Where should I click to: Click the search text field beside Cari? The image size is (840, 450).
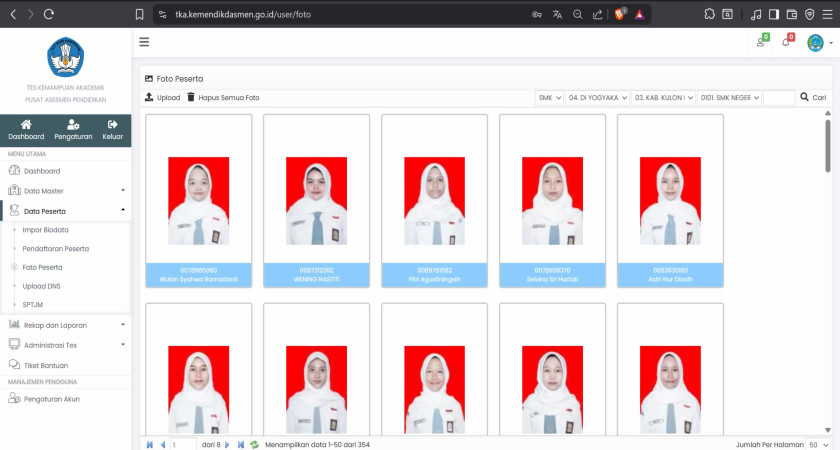point(779,98)
